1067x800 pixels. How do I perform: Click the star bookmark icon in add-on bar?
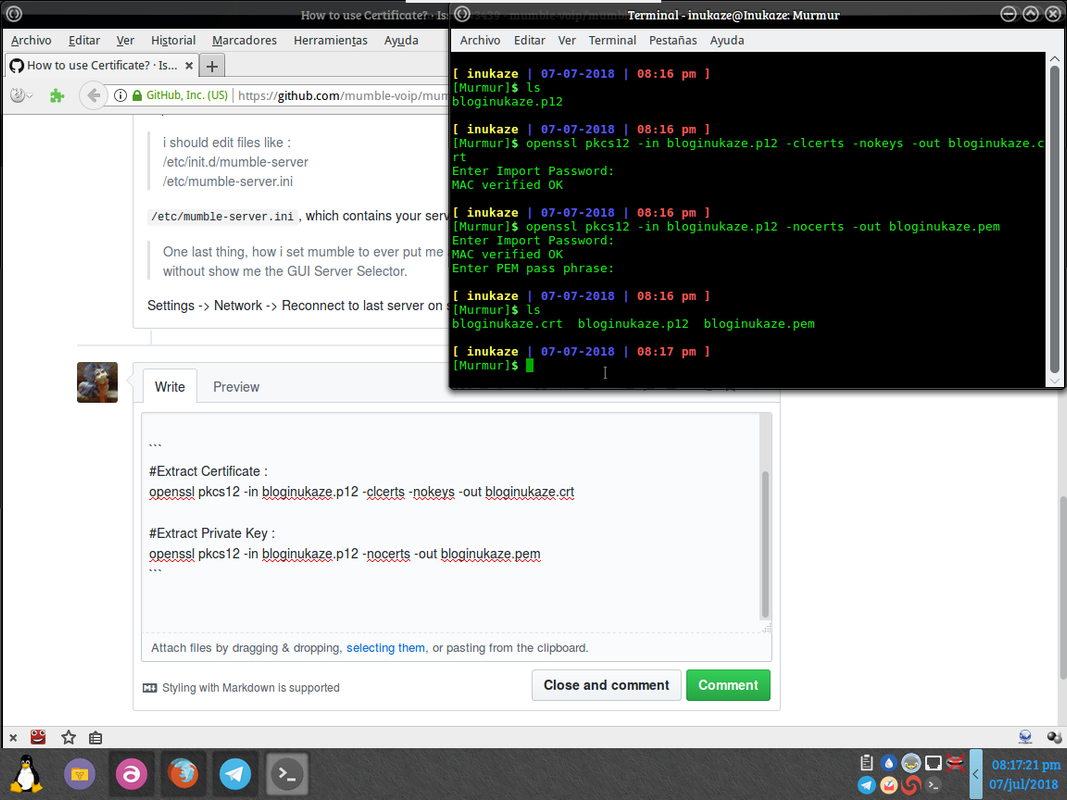click(68, 737)
